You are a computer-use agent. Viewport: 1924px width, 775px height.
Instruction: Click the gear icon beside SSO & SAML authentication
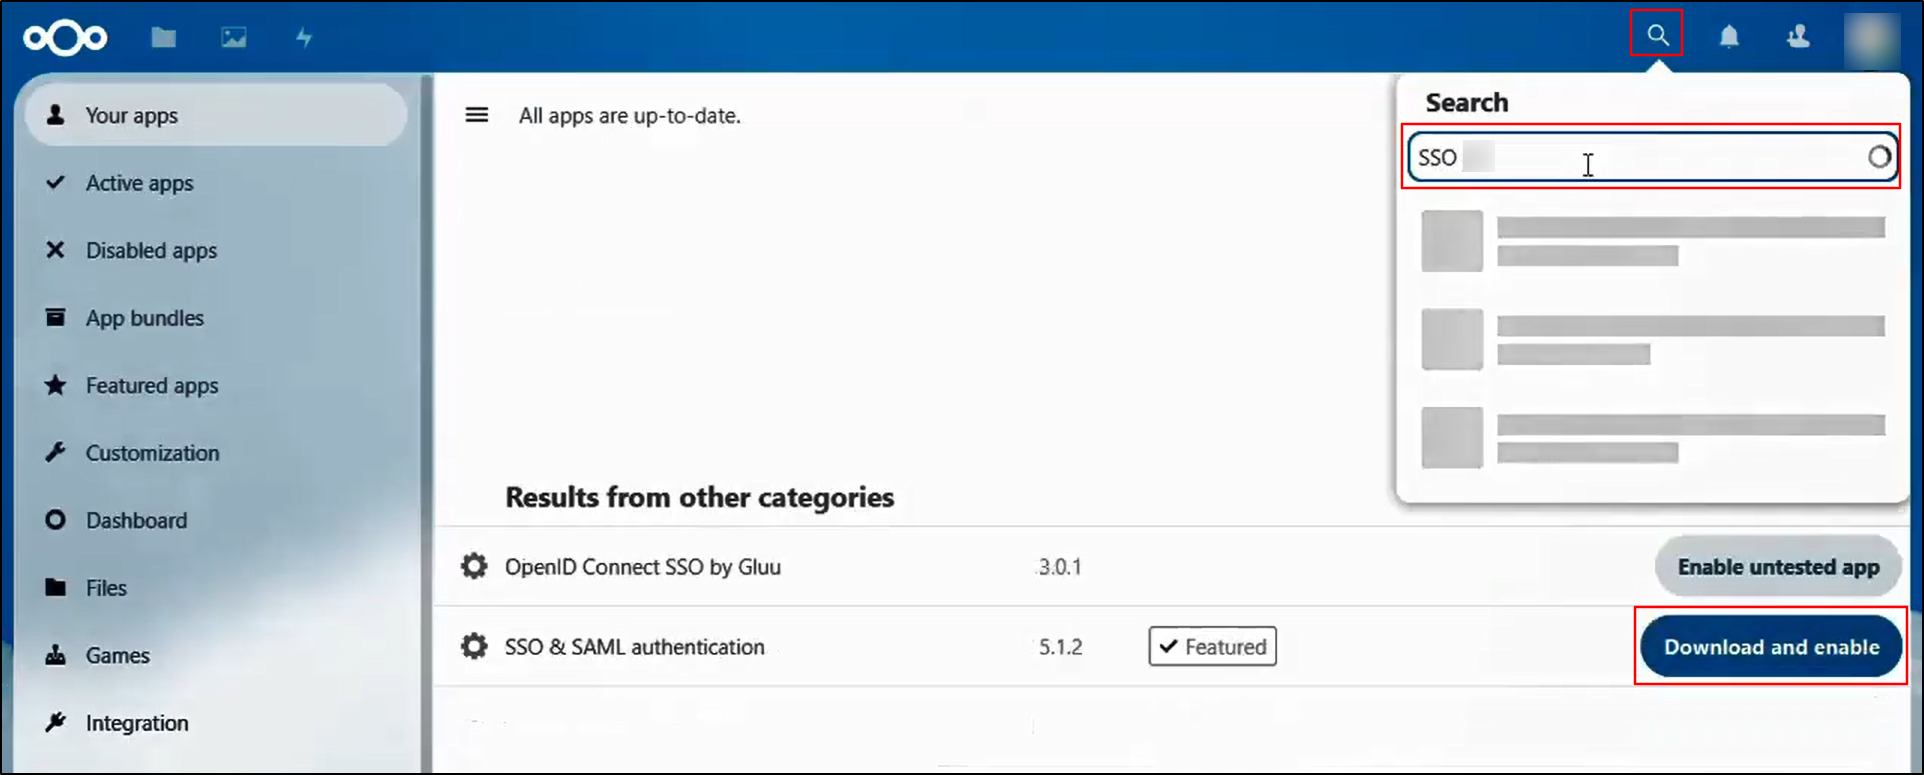click(x=475, y=646)
